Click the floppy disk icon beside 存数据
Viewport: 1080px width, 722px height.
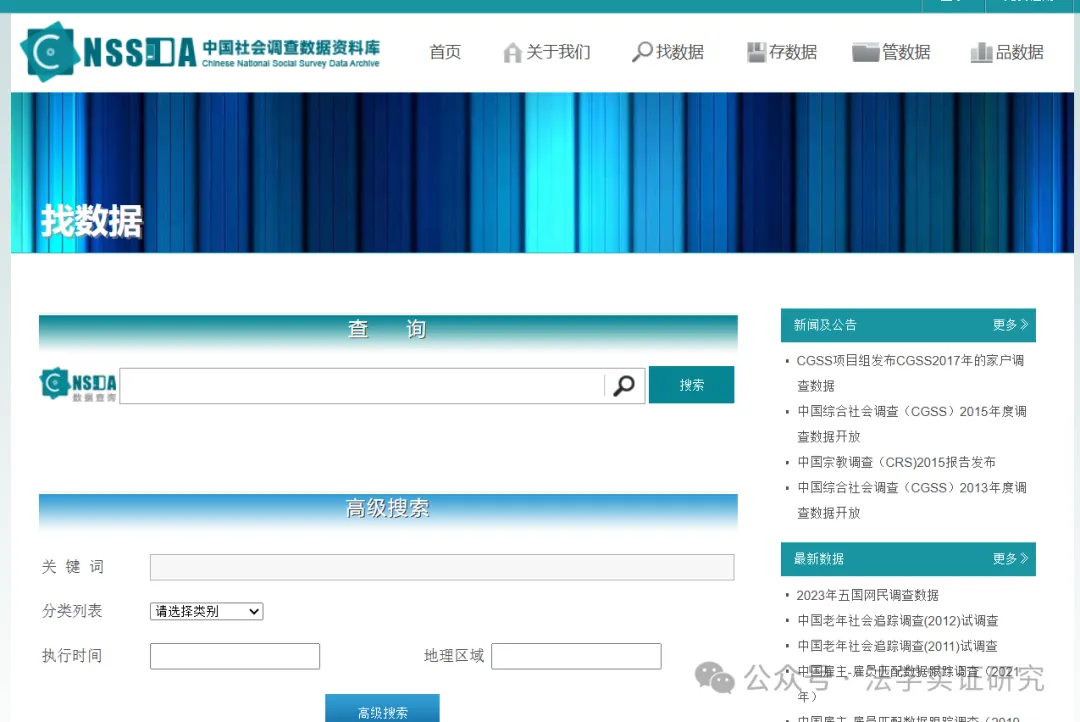(x=756, y=52)
